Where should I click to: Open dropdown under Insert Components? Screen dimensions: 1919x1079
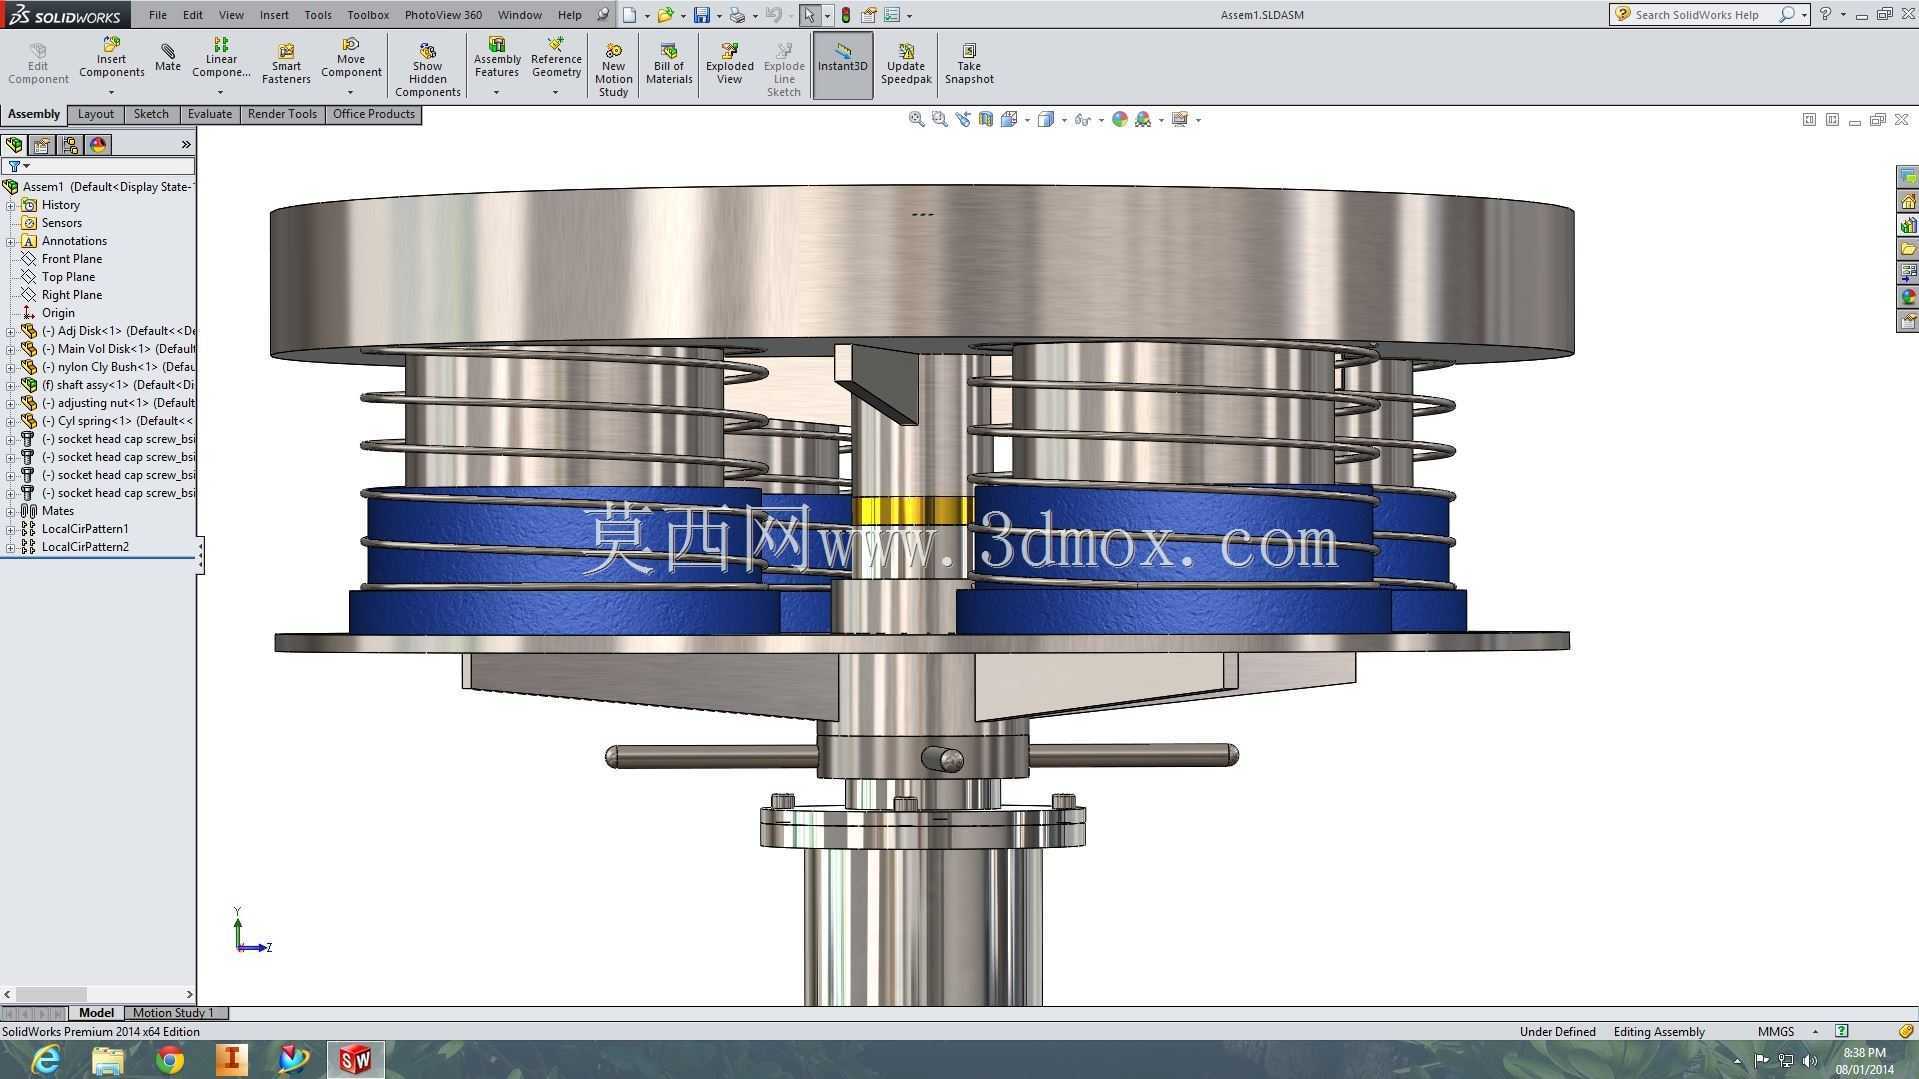111,92
